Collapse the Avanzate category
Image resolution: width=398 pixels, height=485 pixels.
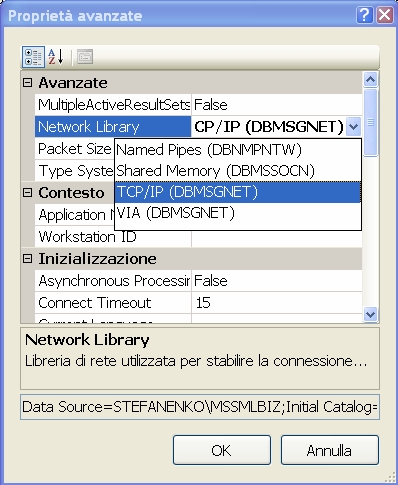[28, 82]
